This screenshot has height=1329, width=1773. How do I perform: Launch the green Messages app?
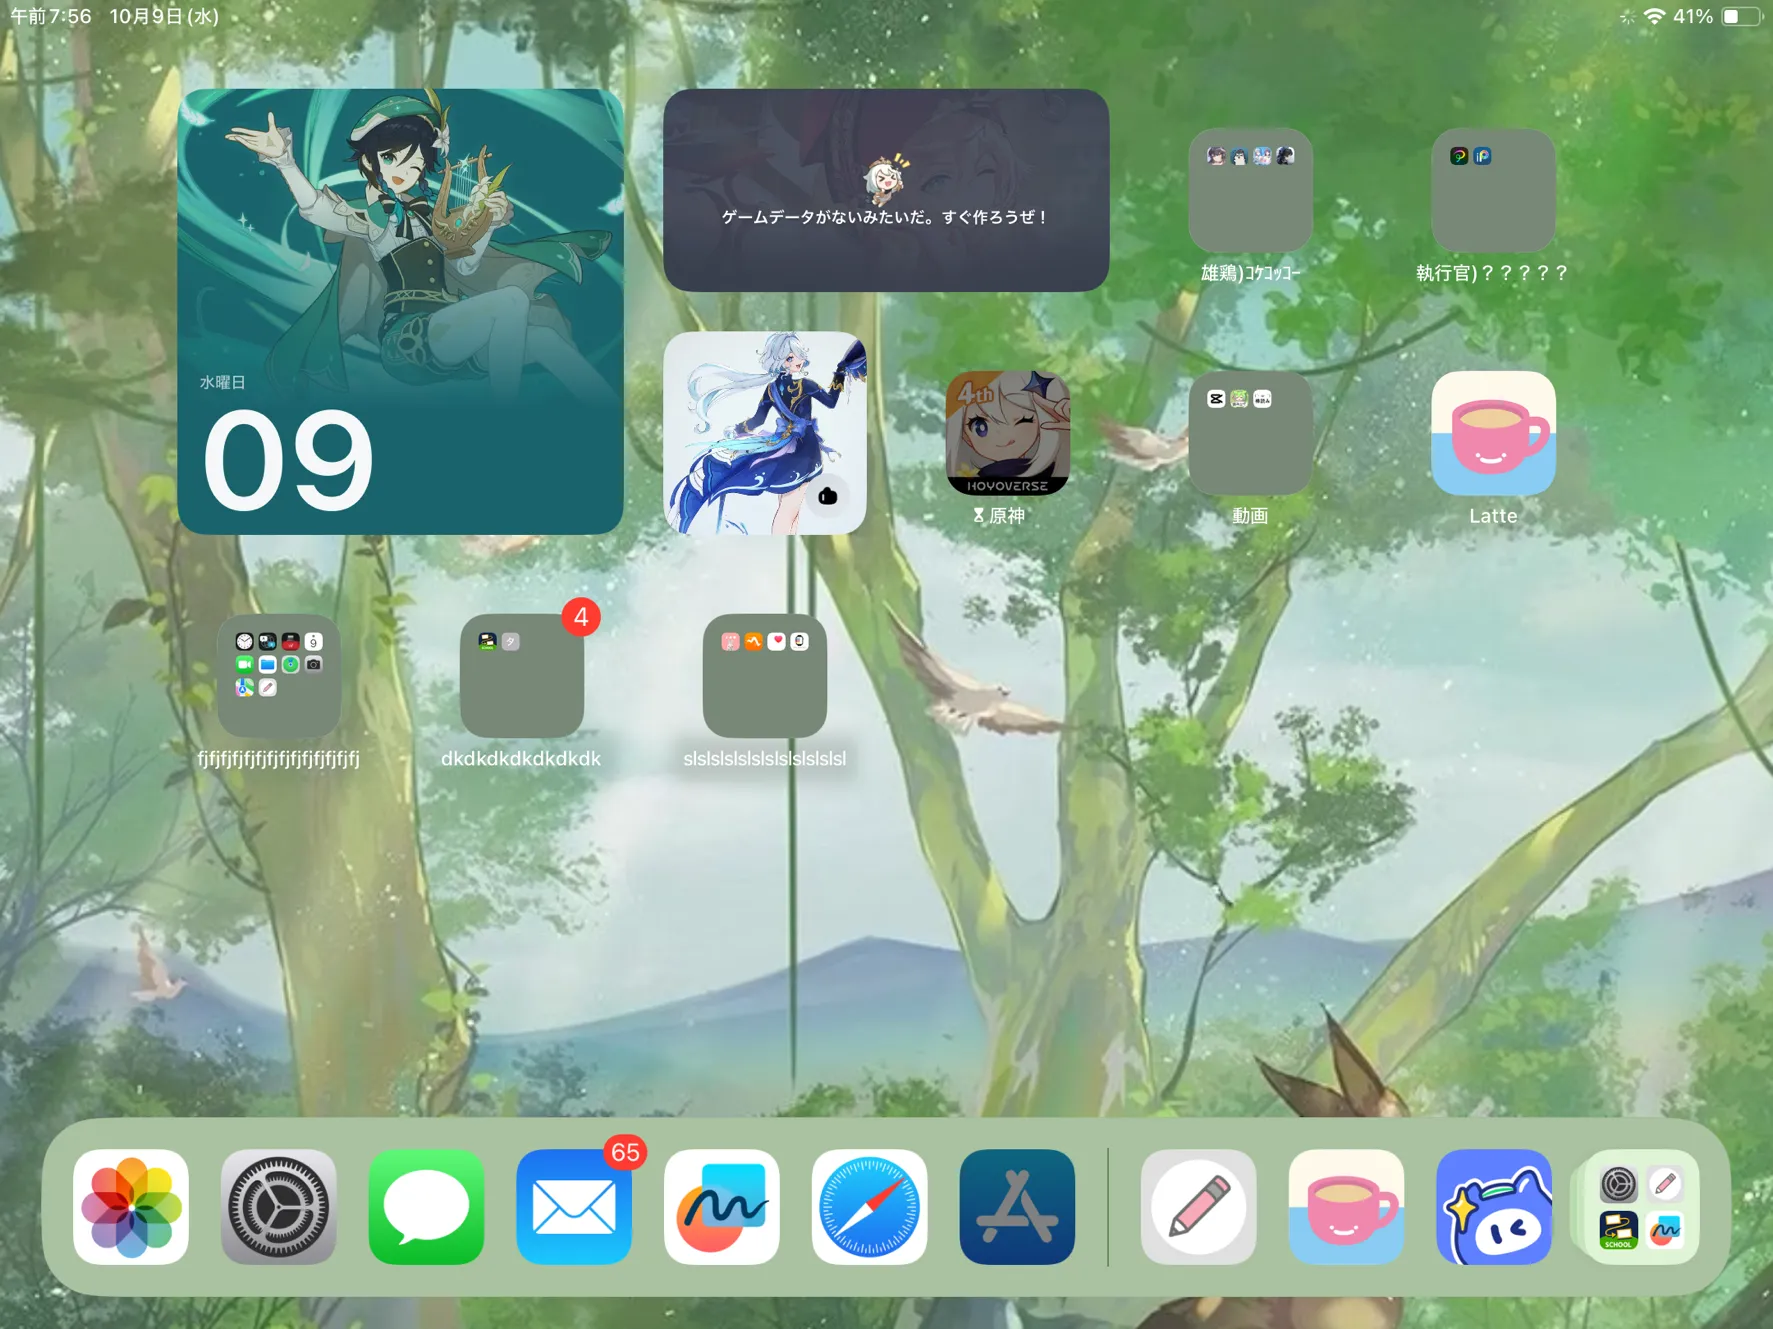pyautogui.click(x=426, y=1206)
